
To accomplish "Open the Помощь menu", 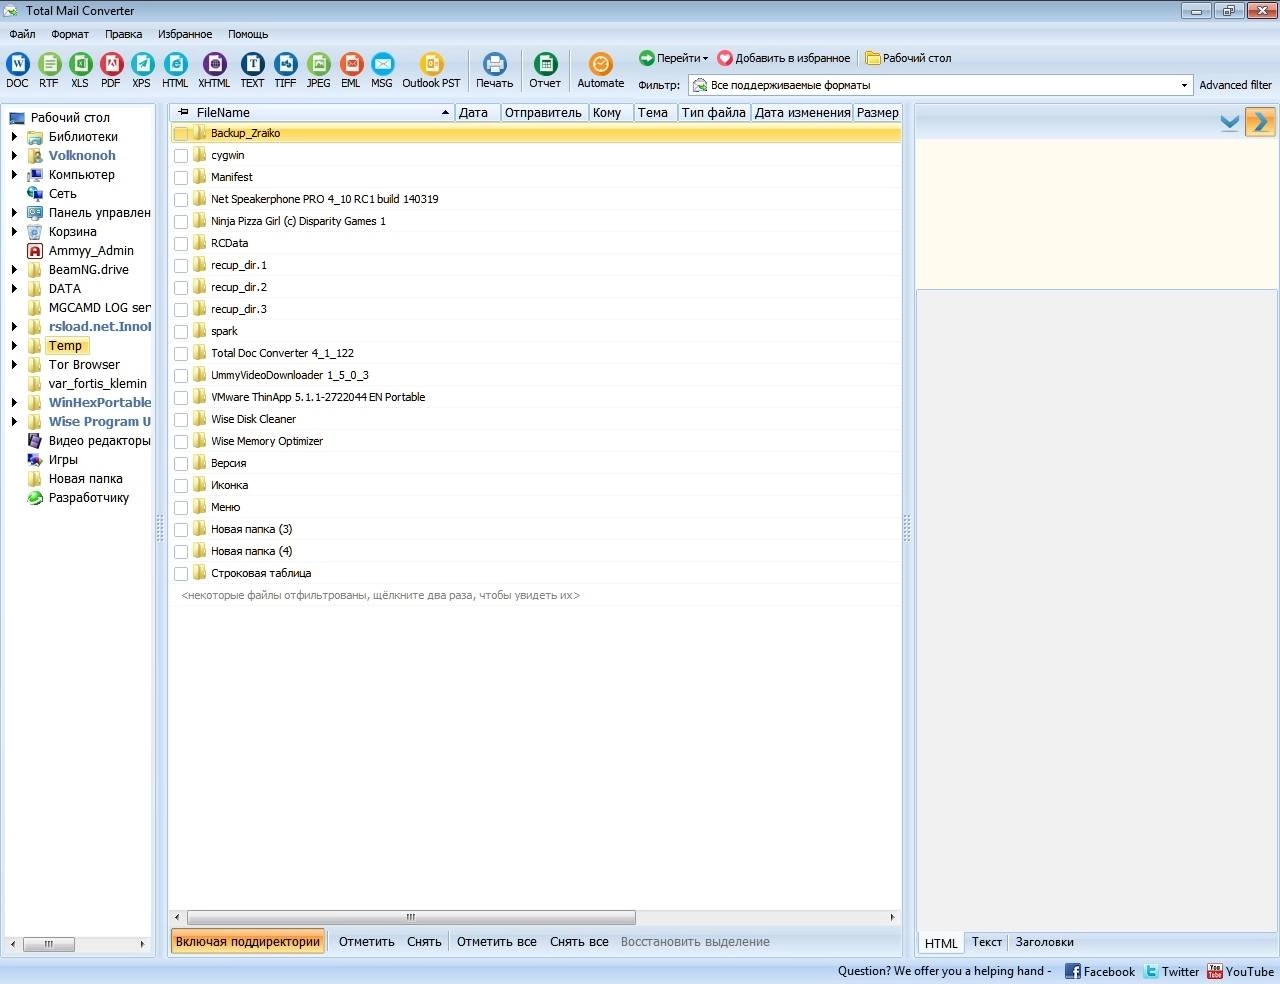I will coord(248,34).
